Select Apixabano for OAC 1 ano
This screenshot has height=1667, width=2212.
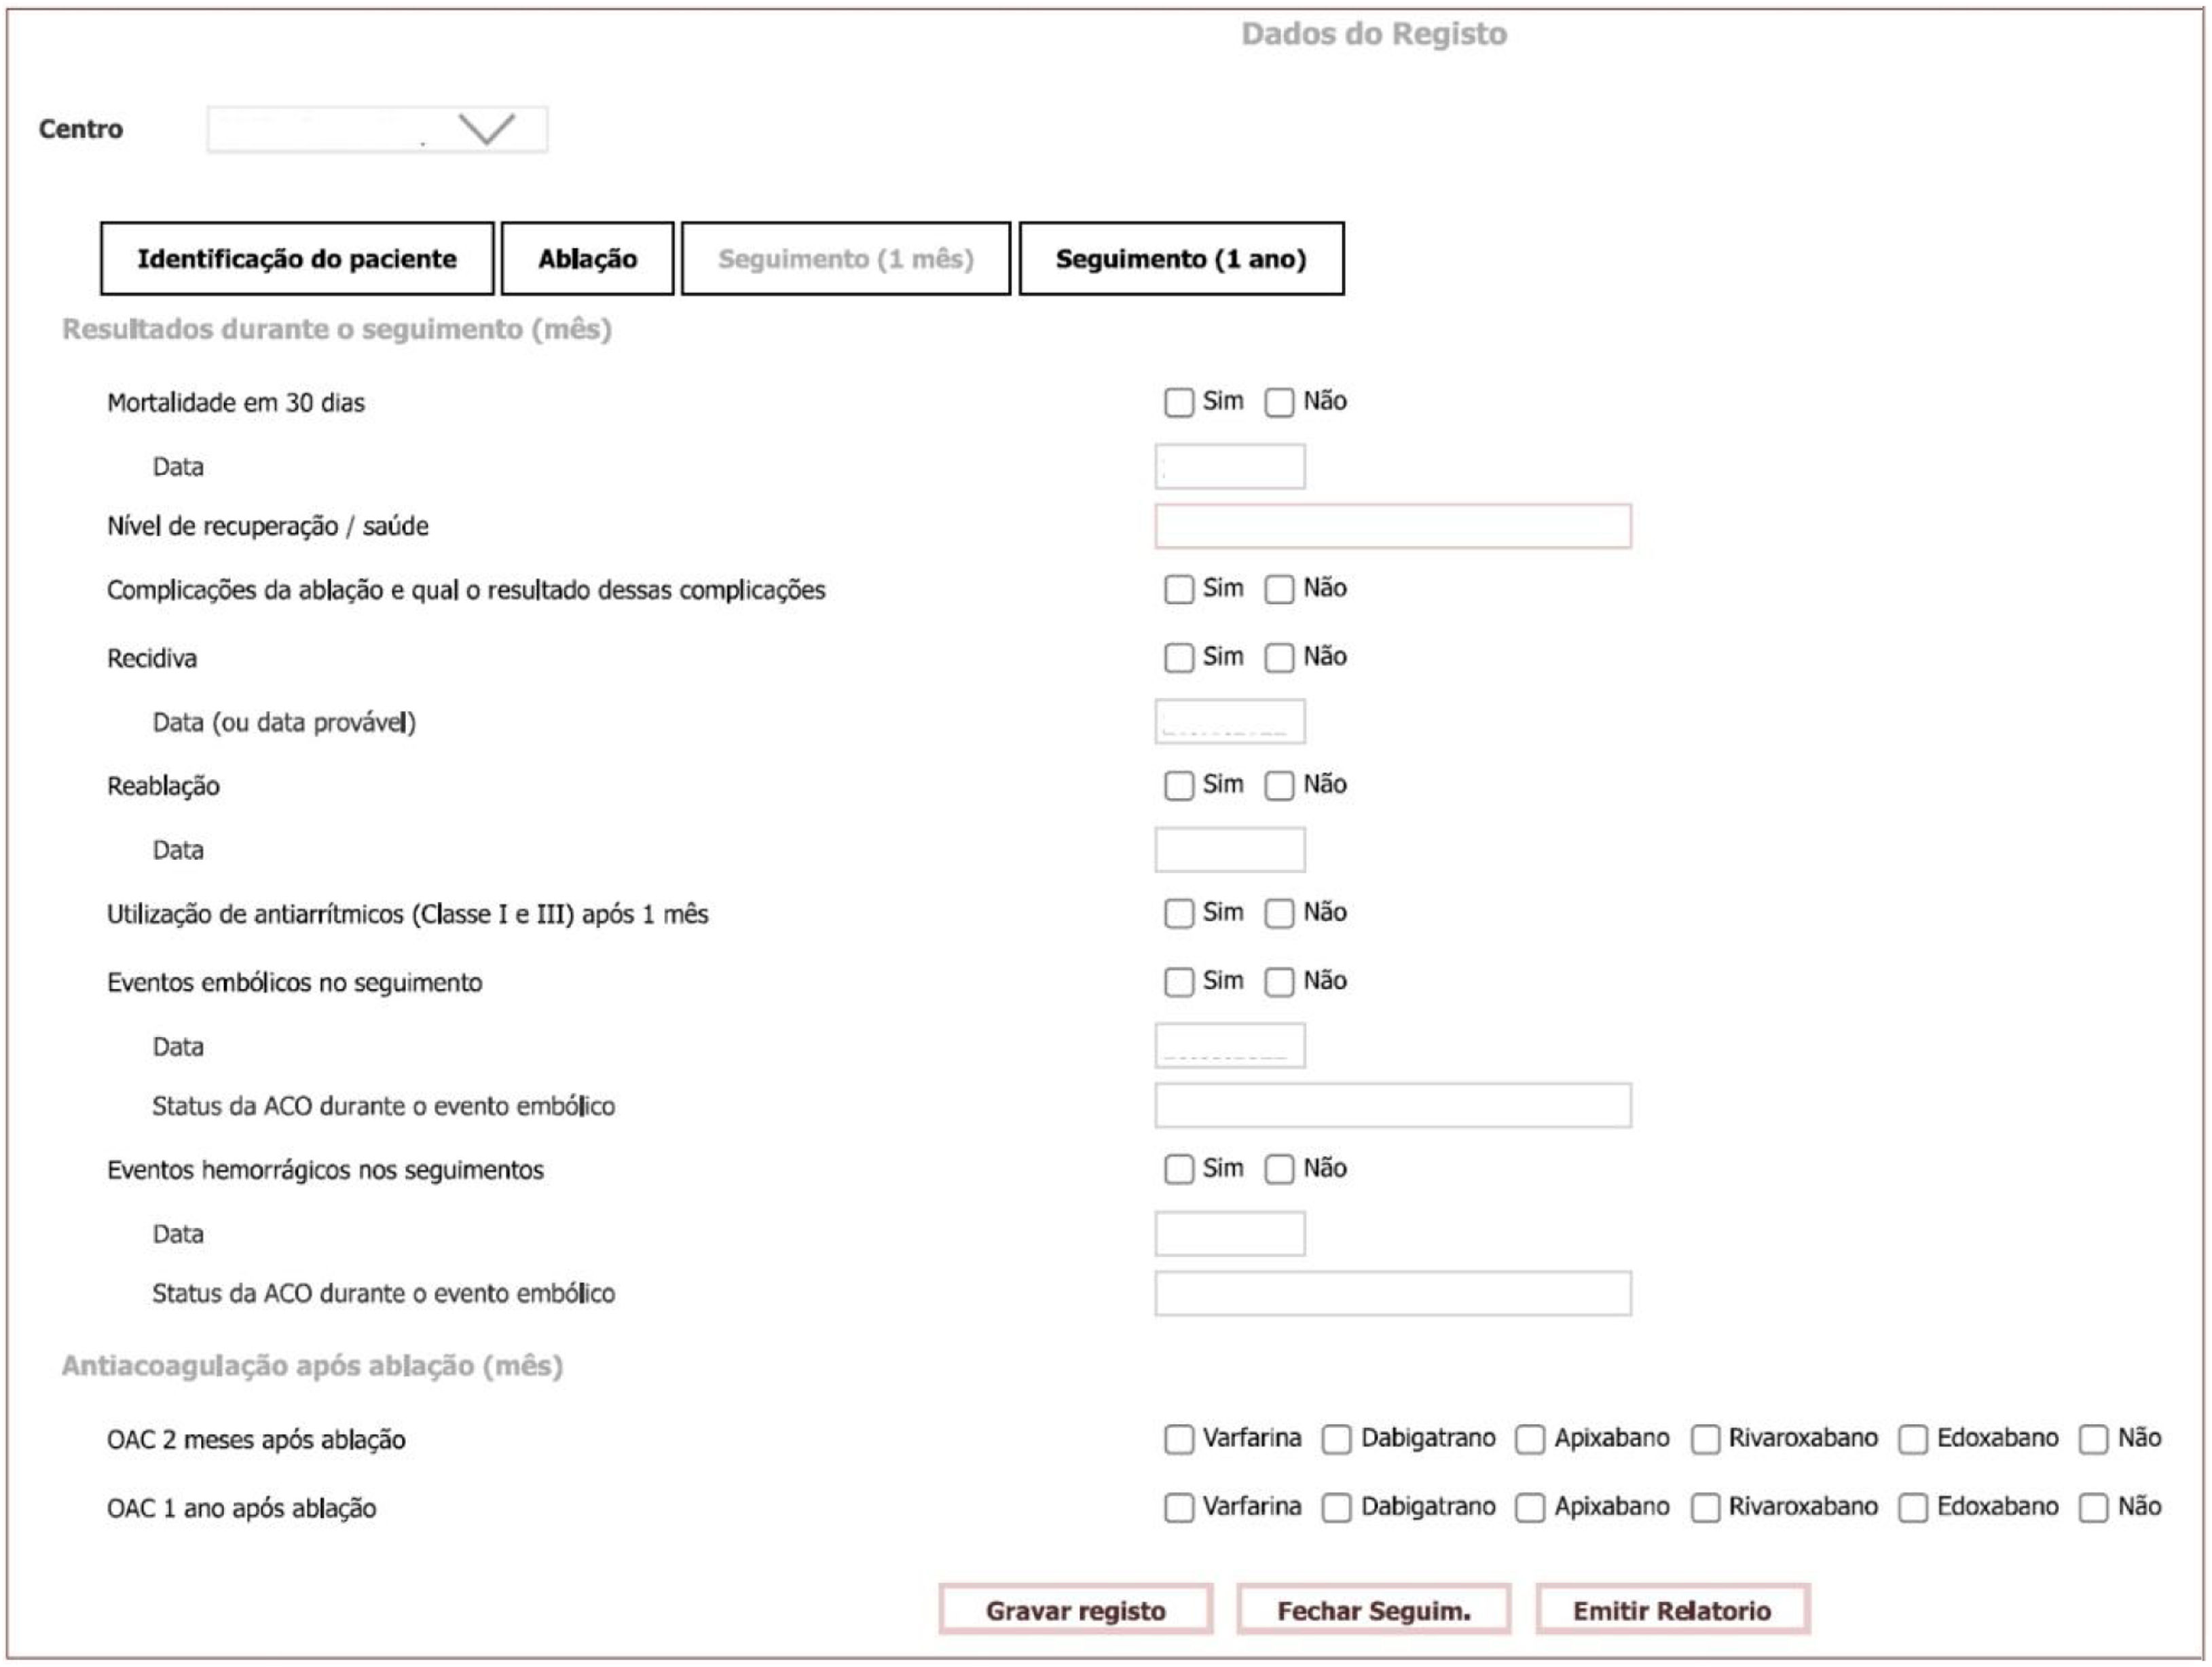[x=1530, y=1508]
